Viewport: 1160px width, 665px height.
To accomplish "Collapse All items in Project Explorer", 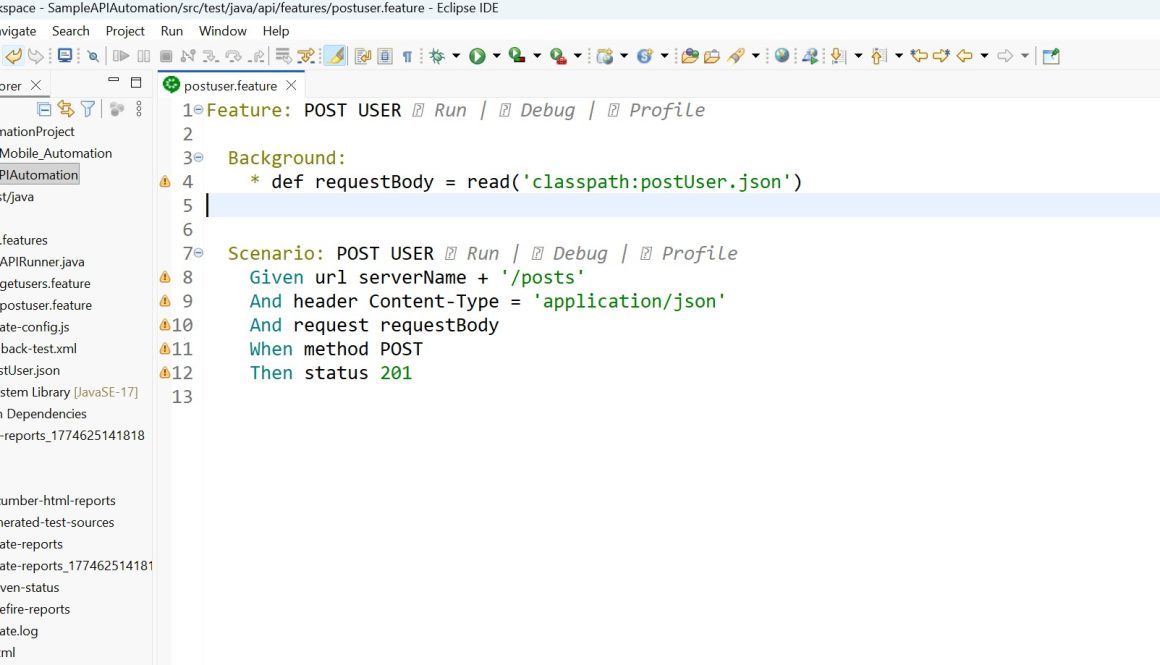I will [44, 109].
